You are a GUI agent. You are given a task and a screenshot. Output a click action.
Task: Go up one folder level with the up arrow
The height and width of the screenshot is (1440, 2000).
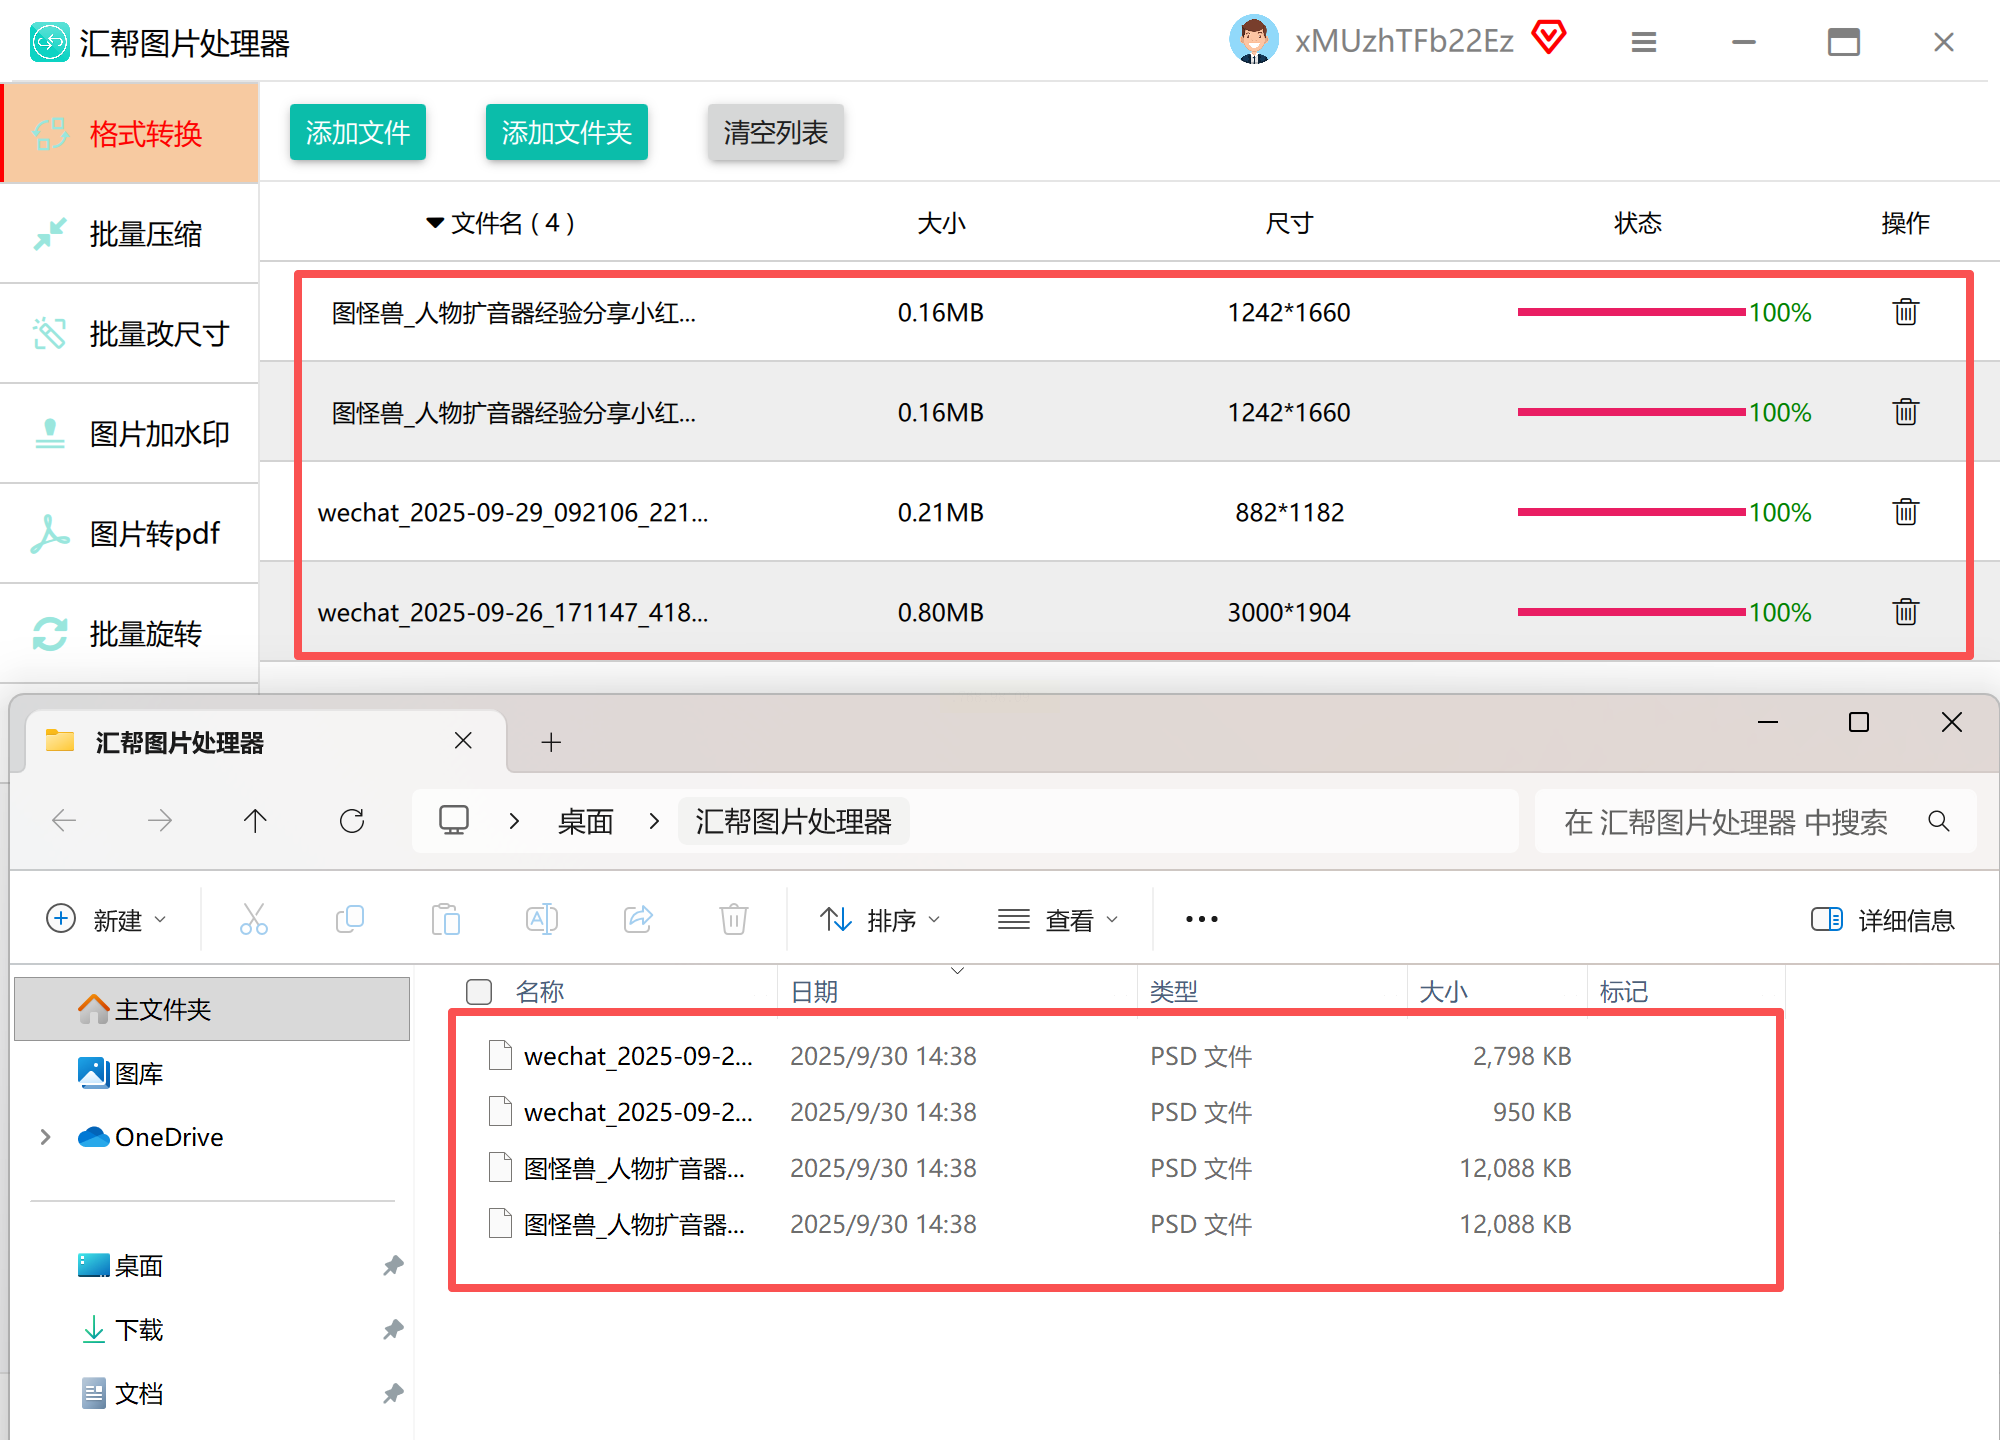[255, 821]
